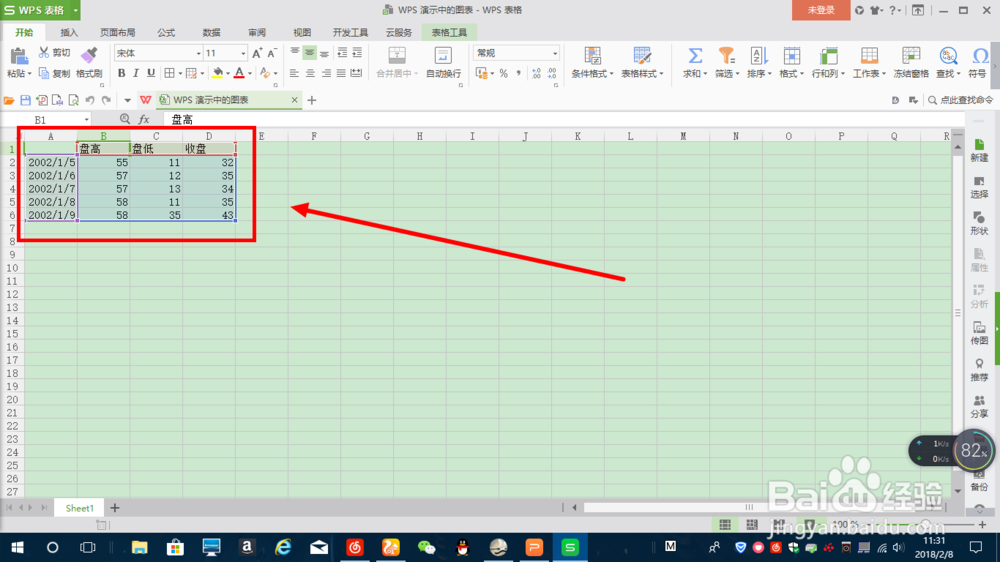1000x562 pixels.
Task: Click the Not Logged In (未登录) button
Action: tap(821, 10)
